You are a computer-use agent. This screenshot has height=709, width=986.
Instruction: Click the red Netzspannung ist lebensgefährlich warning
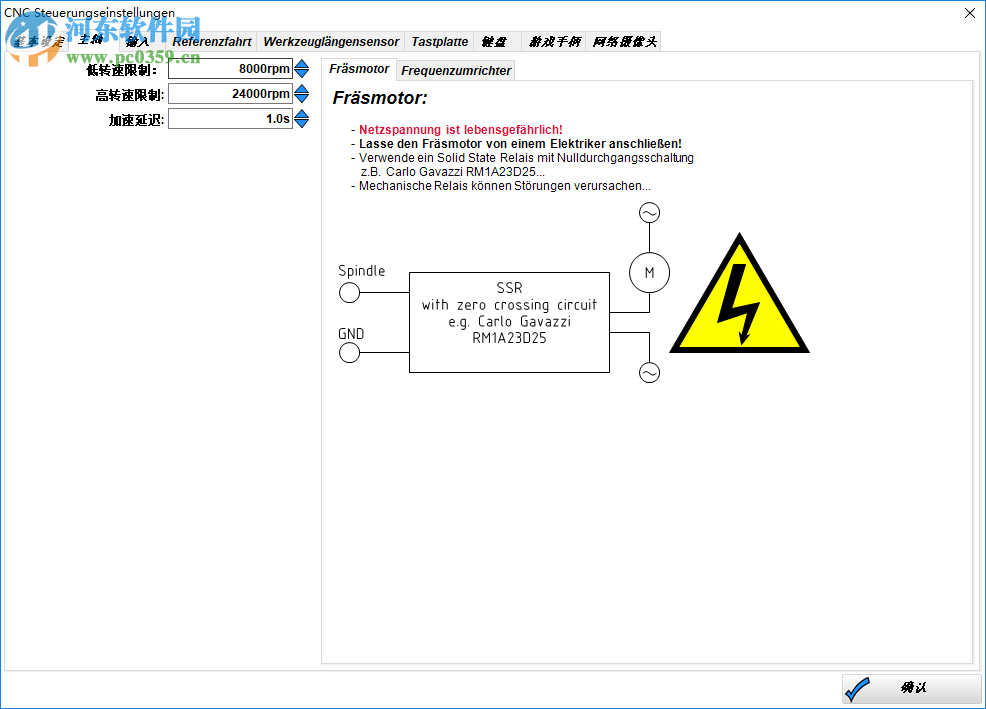point(461,130)
